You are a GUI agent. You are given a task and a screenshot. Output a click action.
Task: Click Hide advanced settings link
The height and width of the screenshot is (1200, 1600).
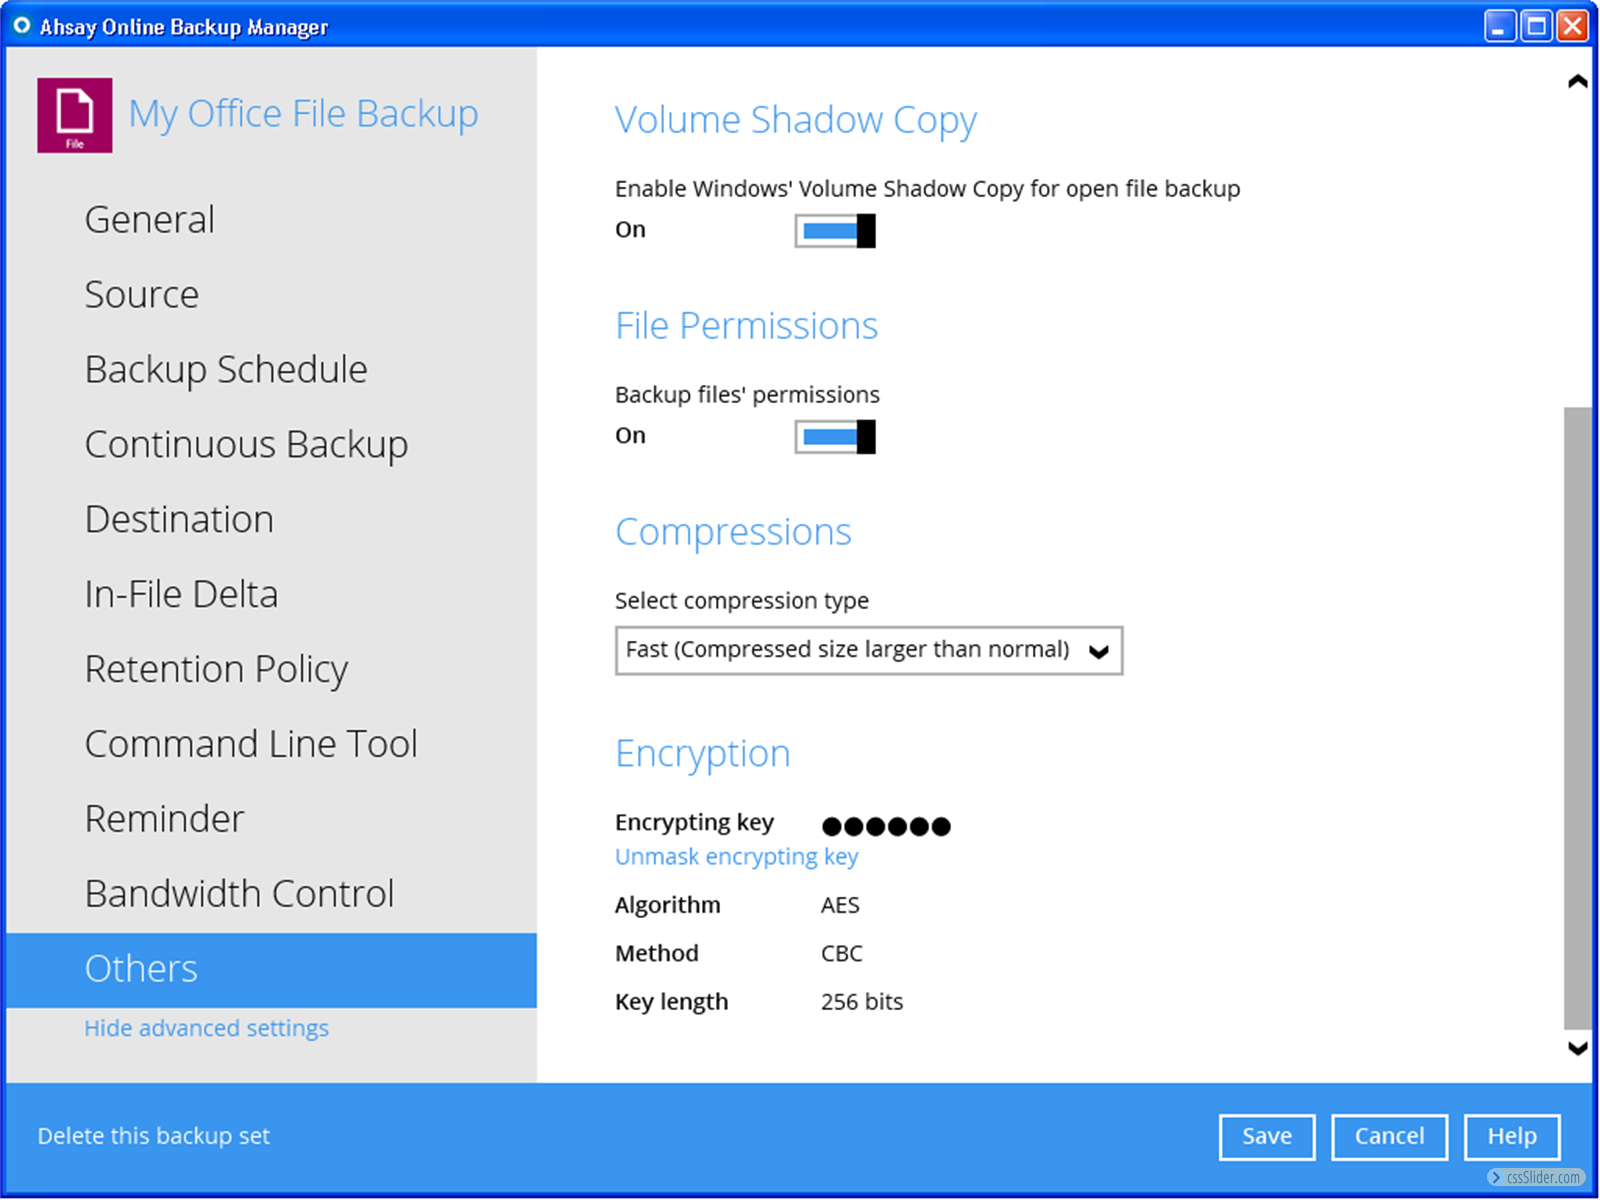(x=206, y=1028)
